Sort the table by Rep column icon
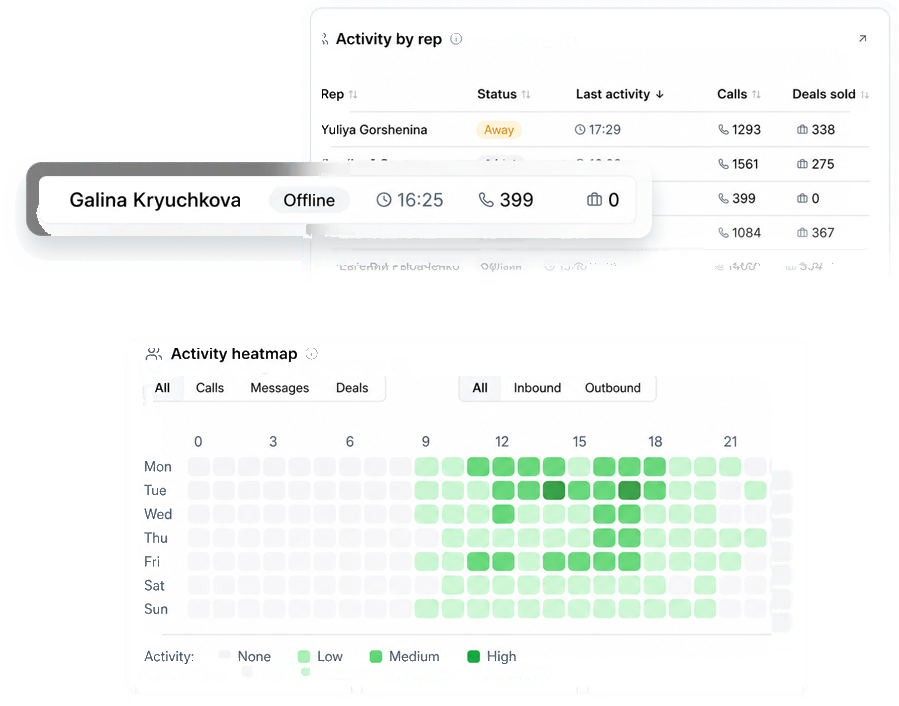The image size is (899, 706). 353,94
